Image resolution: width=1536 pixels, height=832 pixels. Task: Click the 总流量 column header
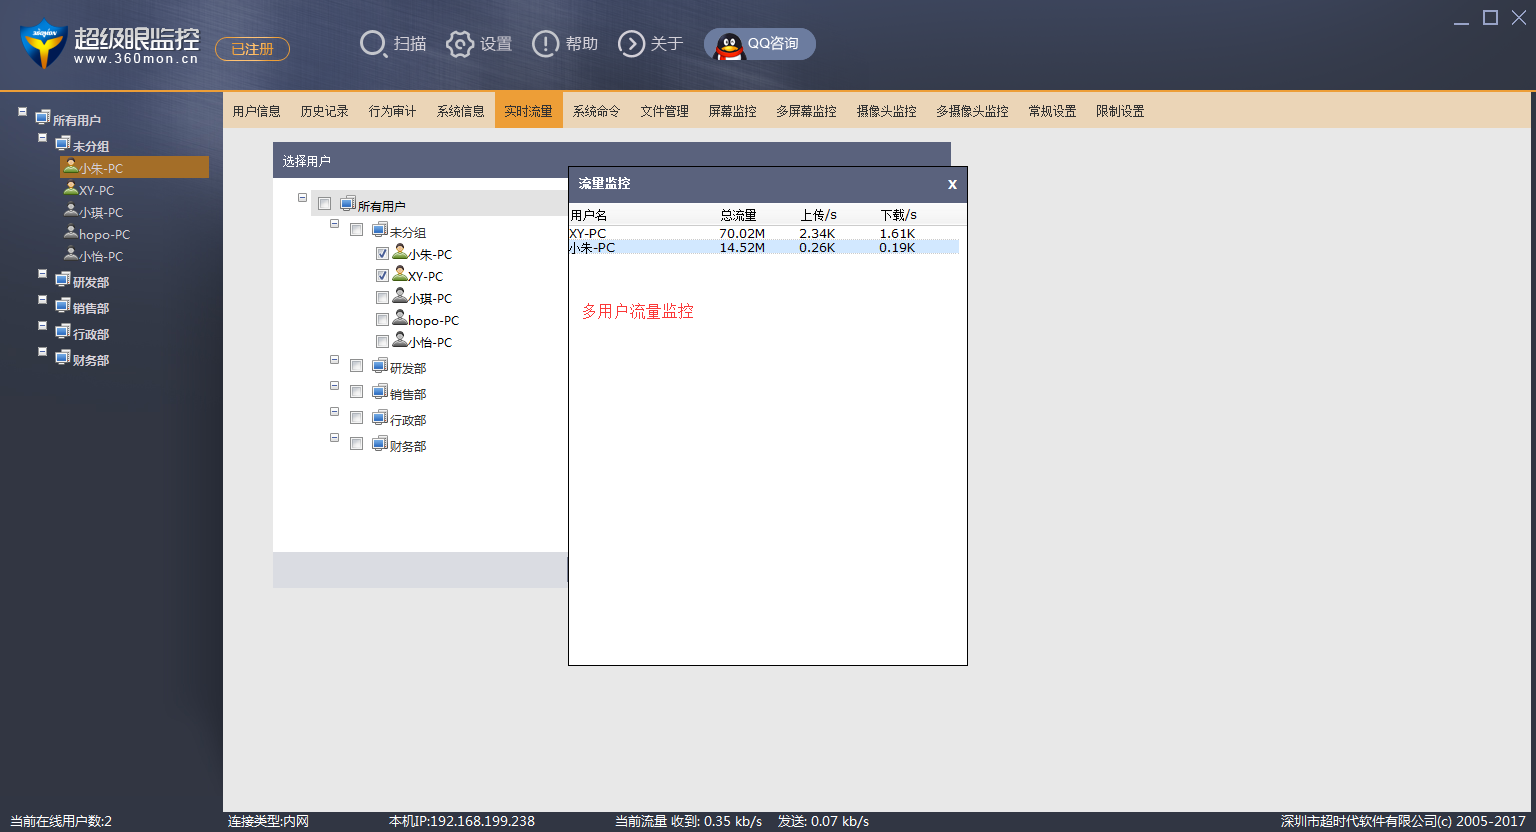click(738, 215)
